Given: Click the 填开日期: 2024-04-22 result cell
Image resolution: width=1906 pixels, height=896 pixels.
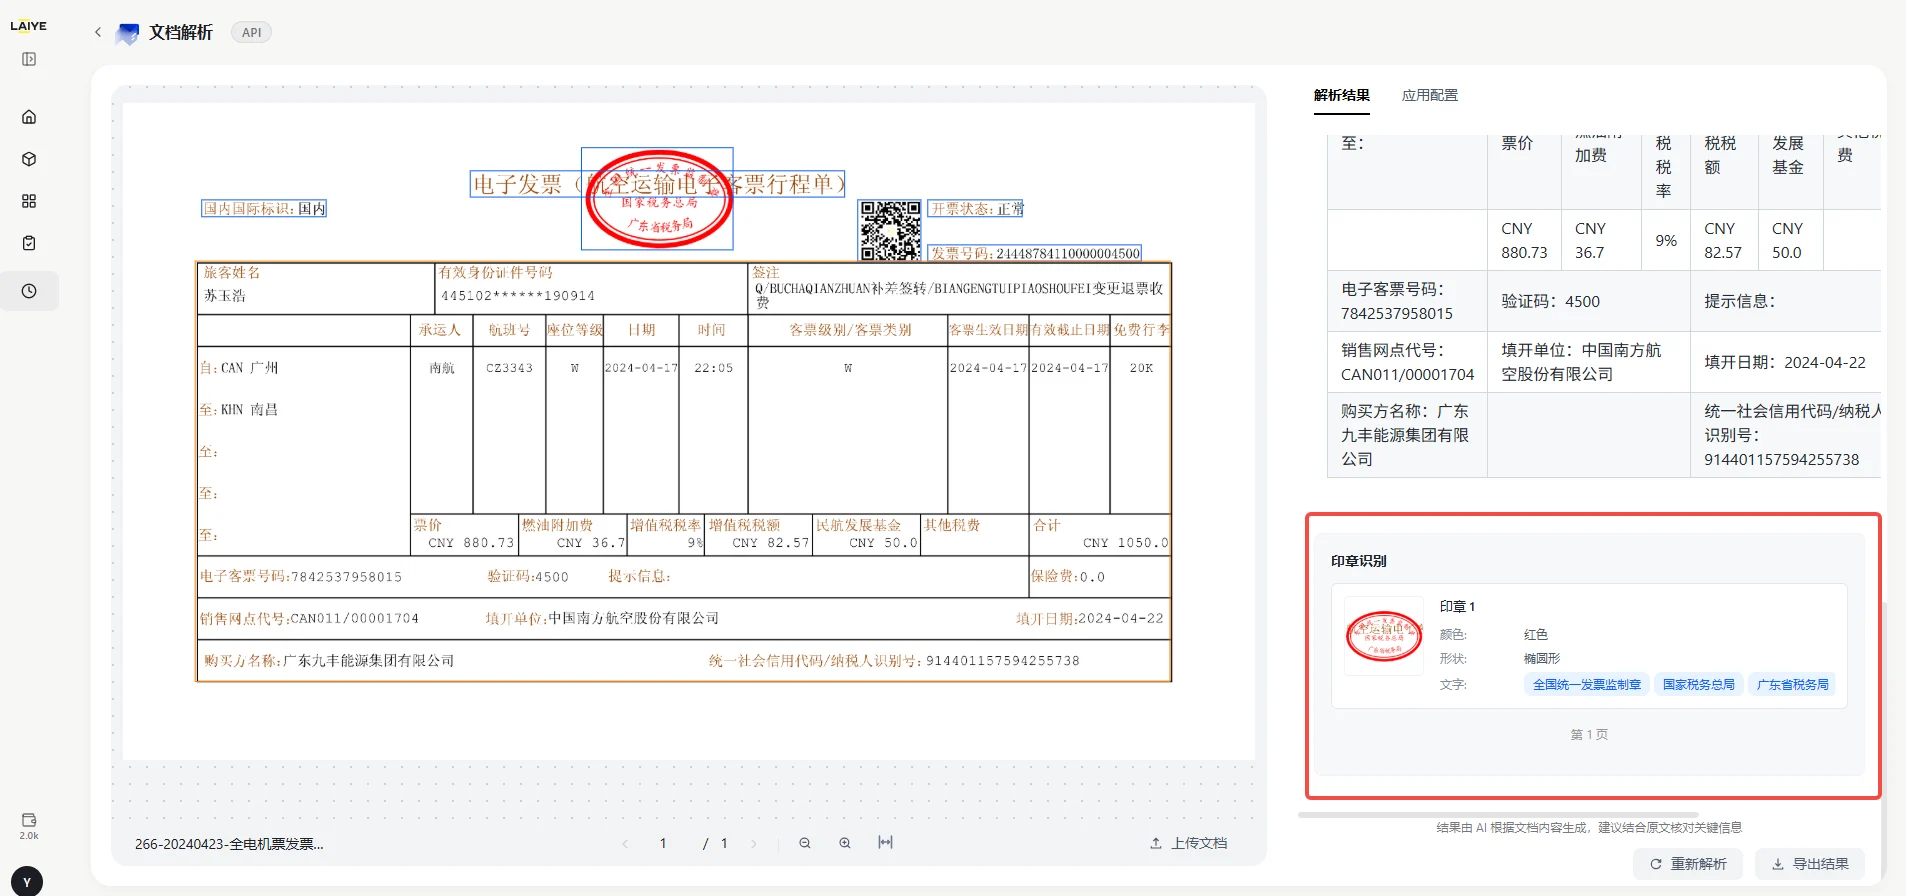Looking at the screenshot, I should coord(1785,362).
